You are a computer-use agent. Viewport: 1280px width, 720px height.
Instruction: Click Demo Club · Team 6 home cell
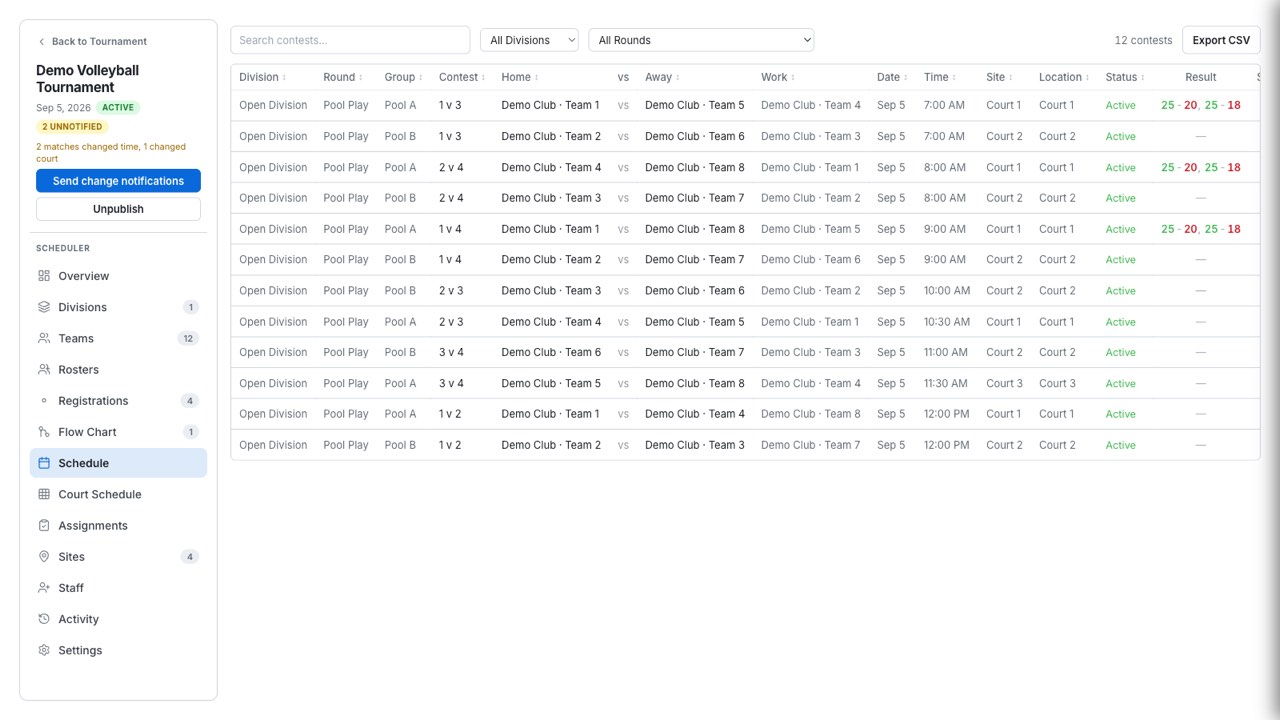551,352
